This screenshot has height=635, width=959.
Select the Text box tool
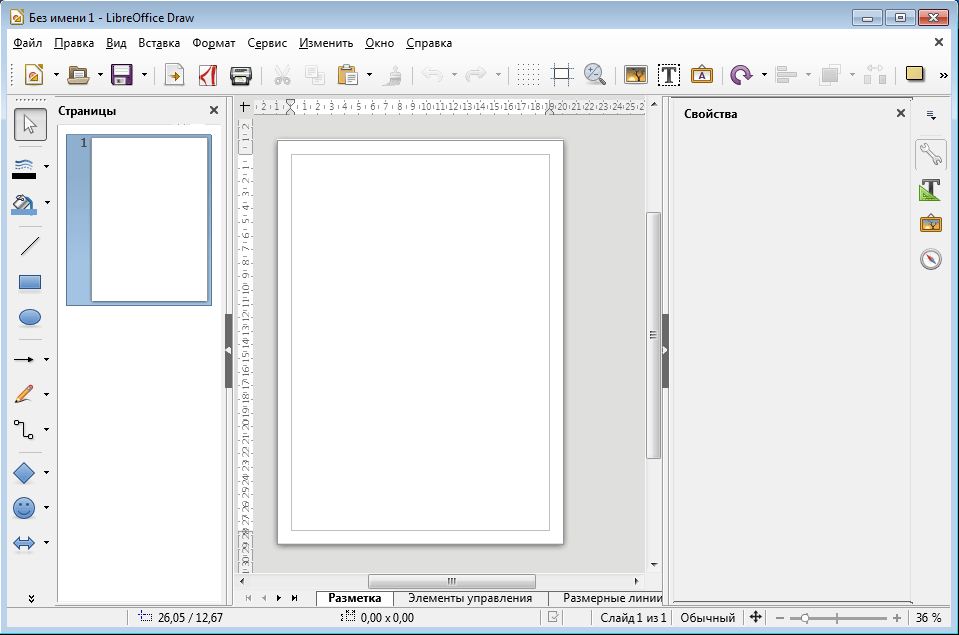pyautogui.click(x=668, y=75)
